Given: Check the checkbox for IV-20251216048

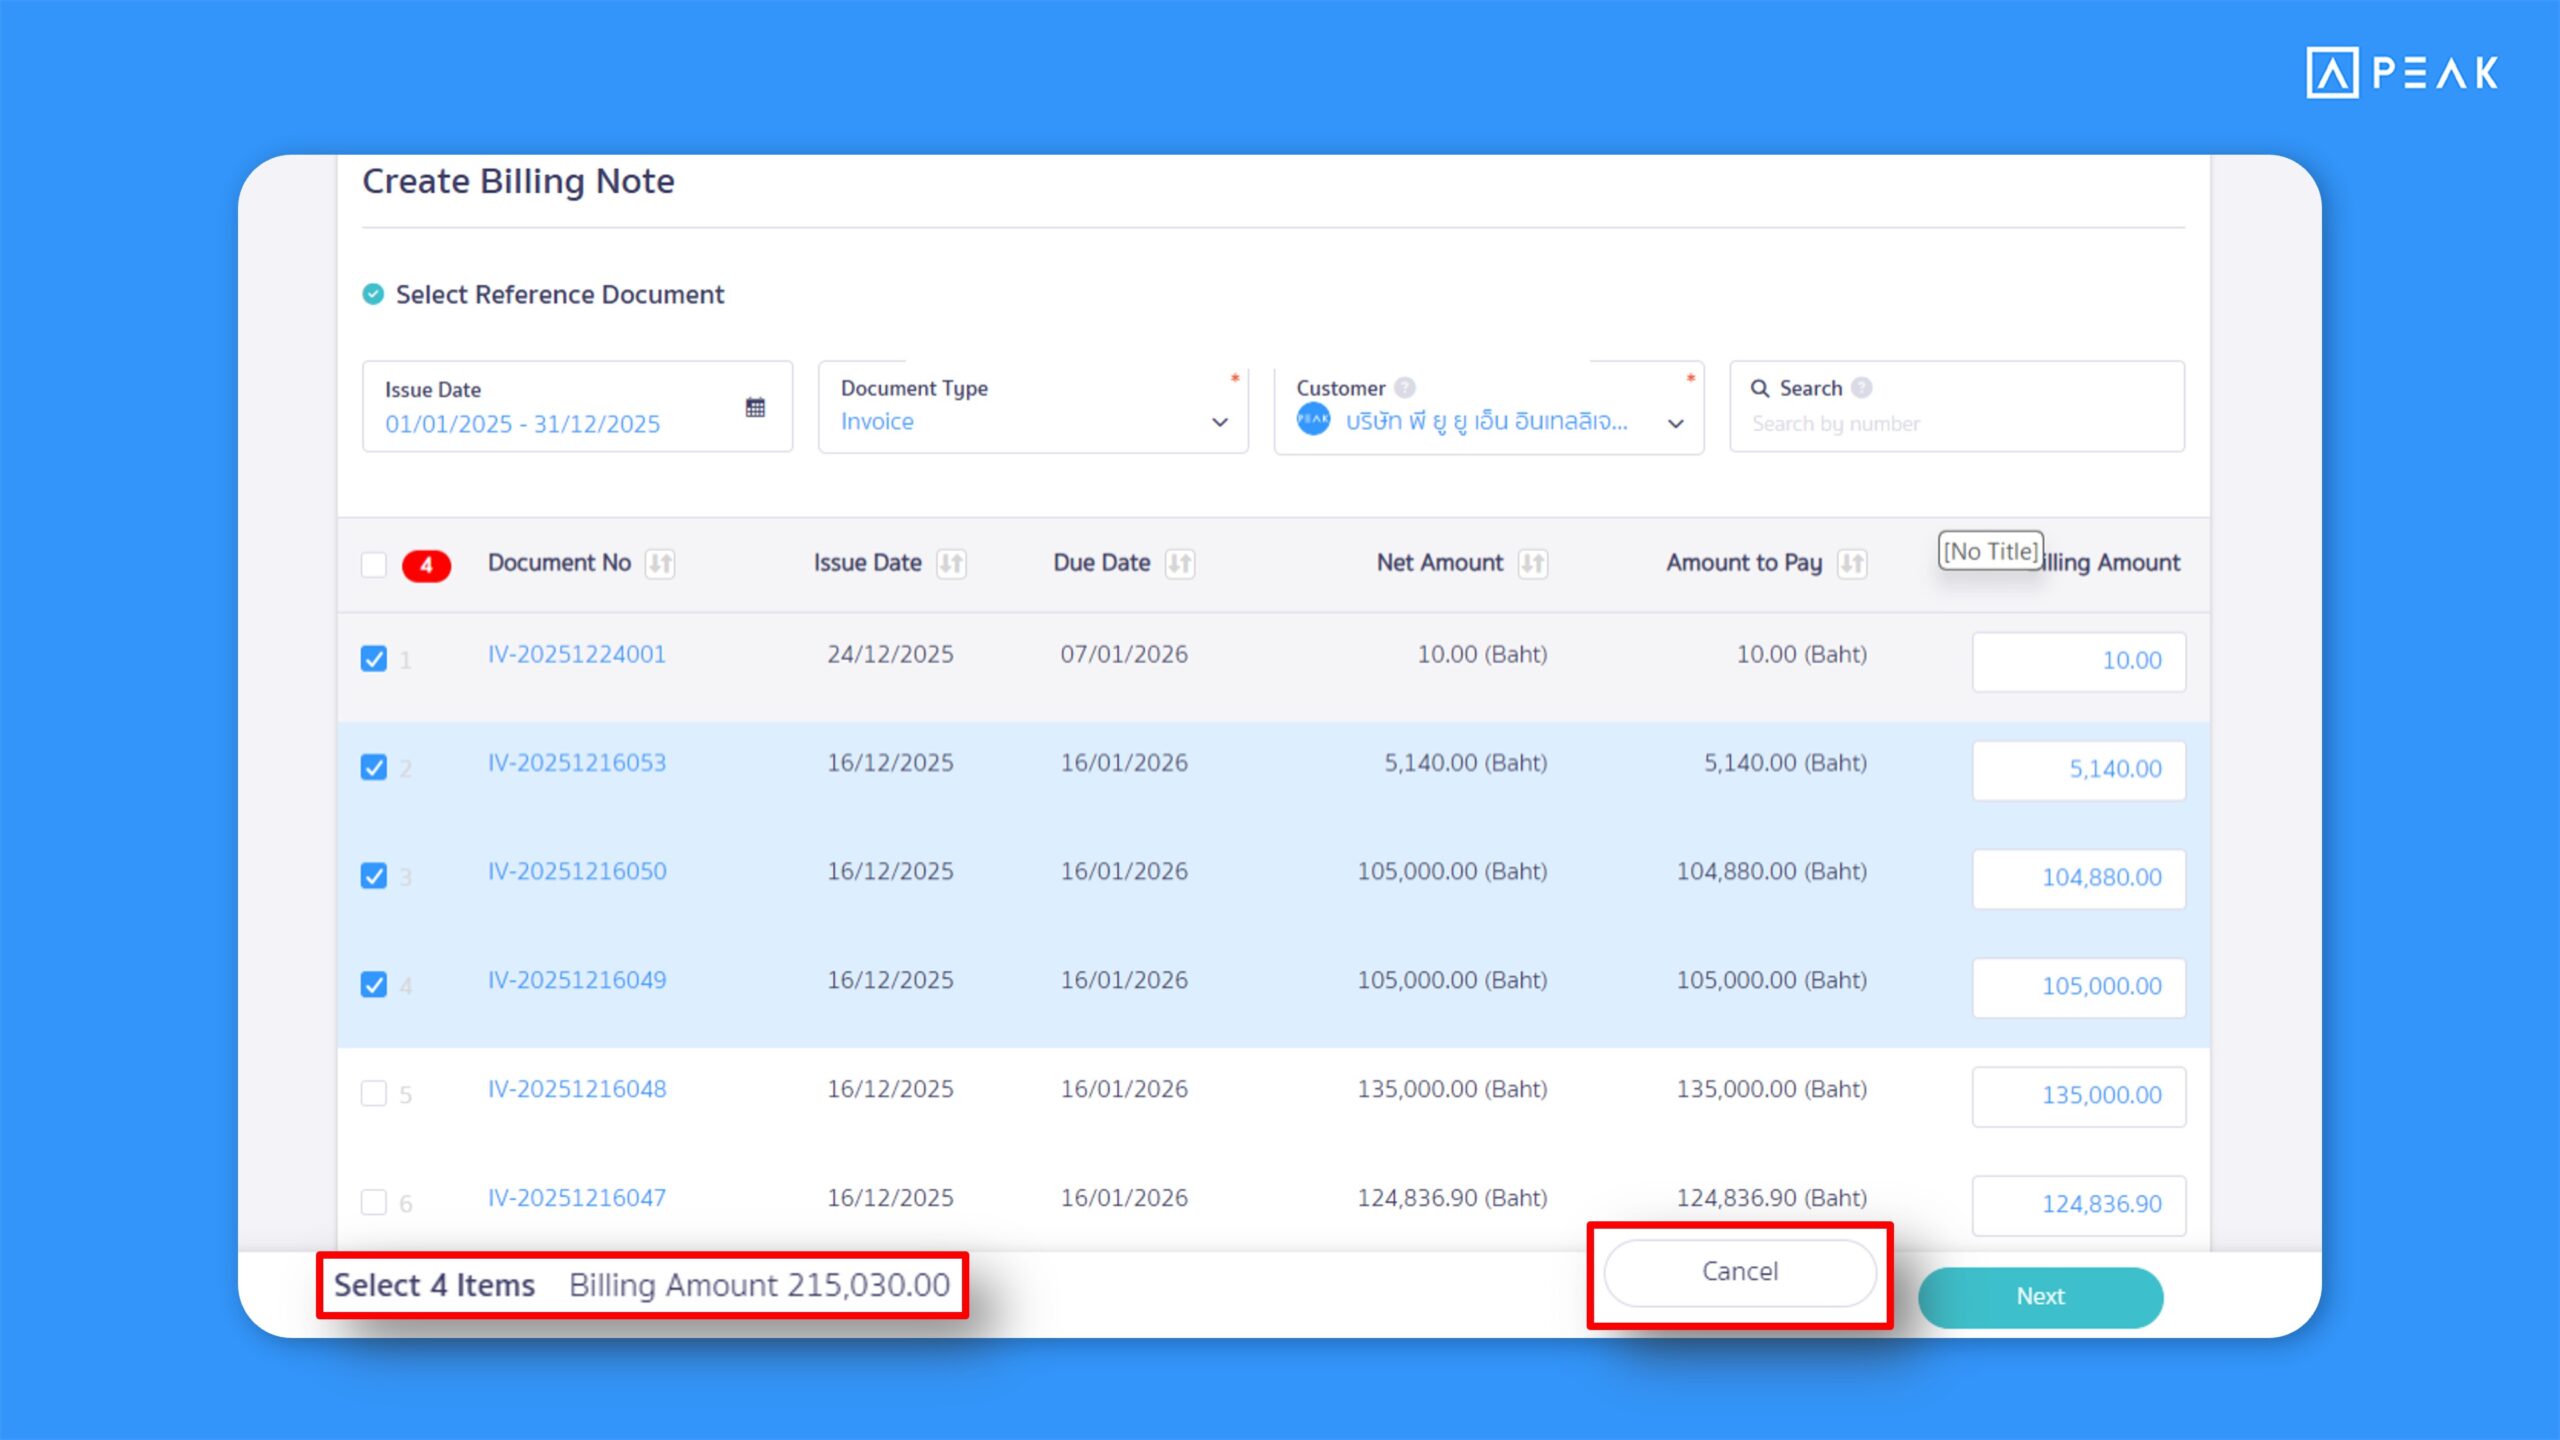Looking at the screenshot, I should (375, 1094).
